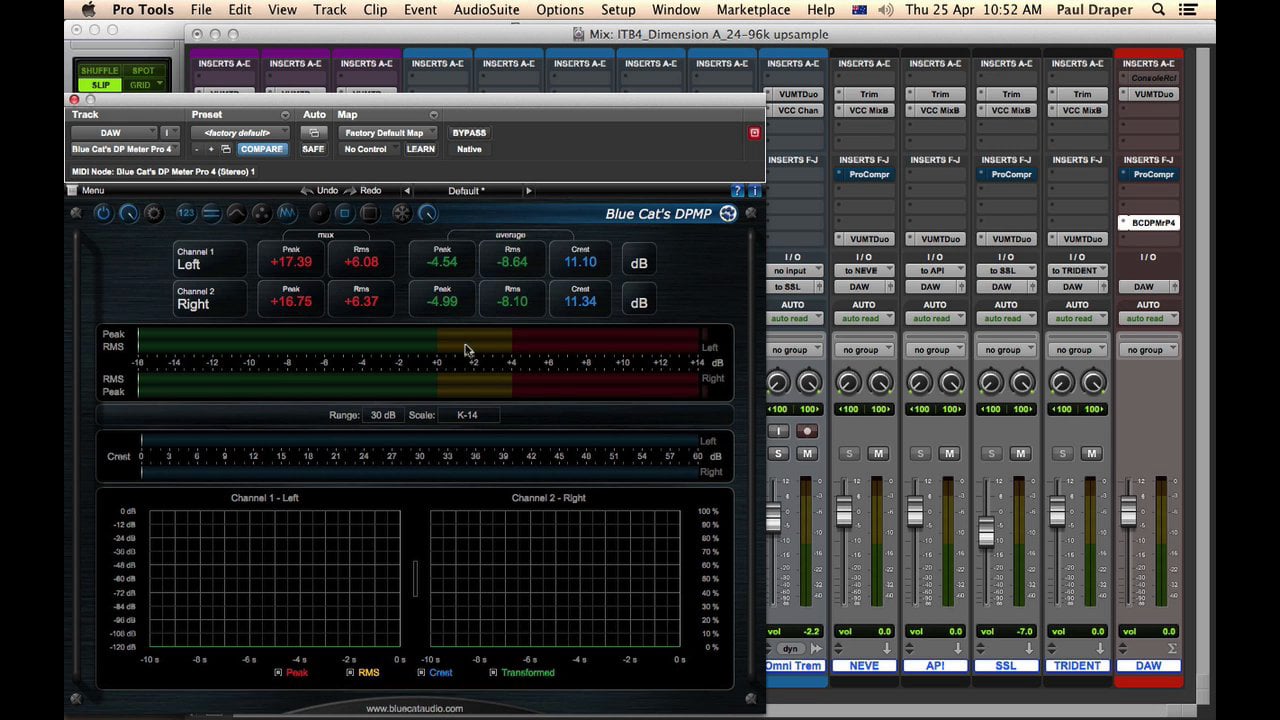Go to next preset with right arrow
Viewport: 1280px width, 720px height.
[x=528, y=191]
